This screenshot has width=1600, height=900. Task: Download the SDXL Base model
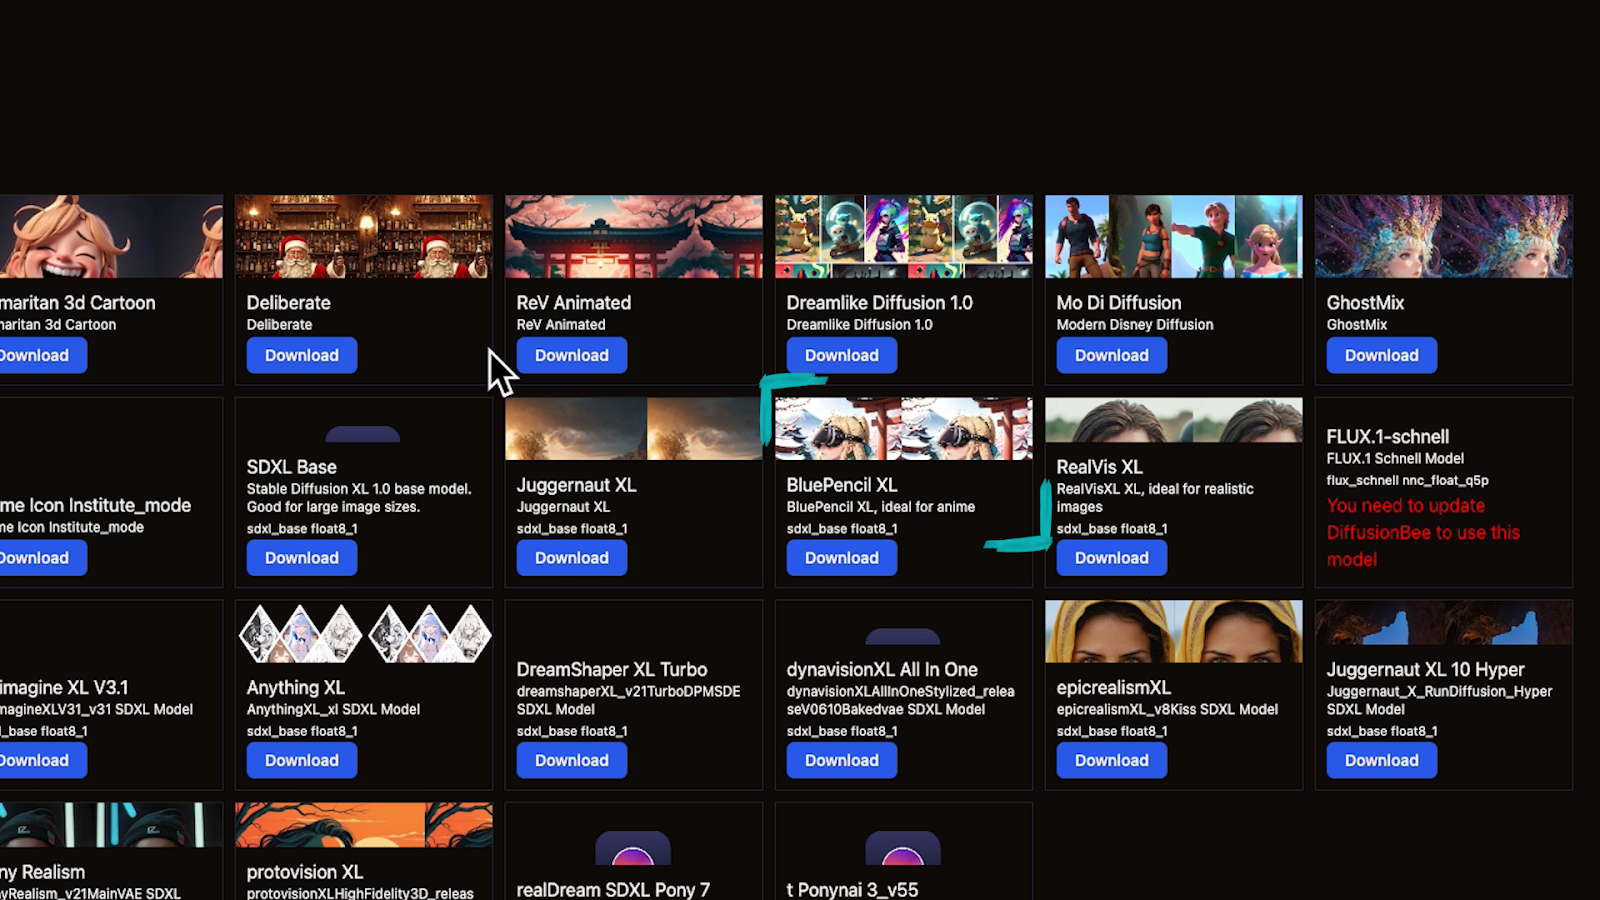tap(302, 558)
